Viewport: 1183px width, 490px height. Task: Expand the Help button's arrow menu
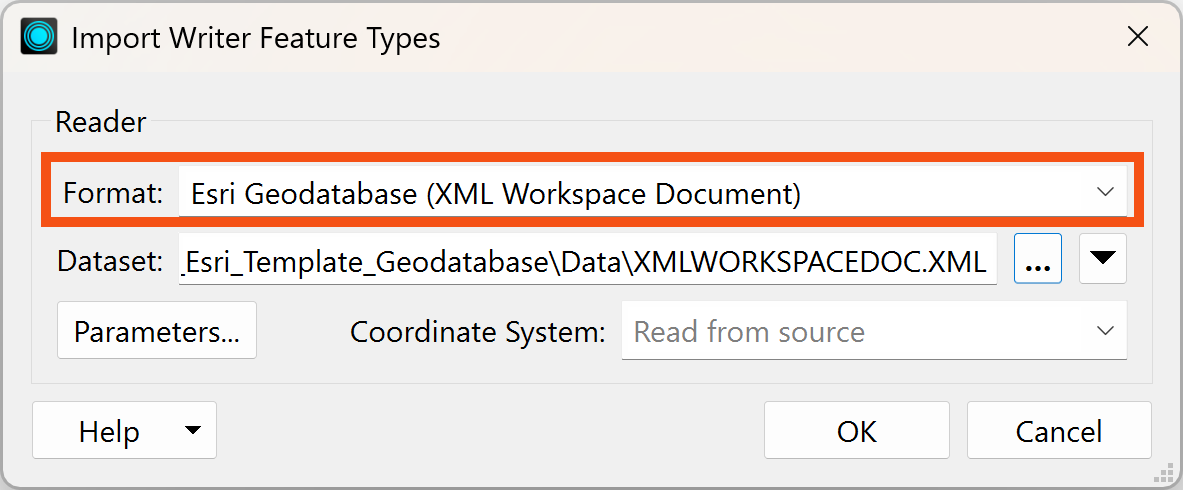(x=193, y=430)
